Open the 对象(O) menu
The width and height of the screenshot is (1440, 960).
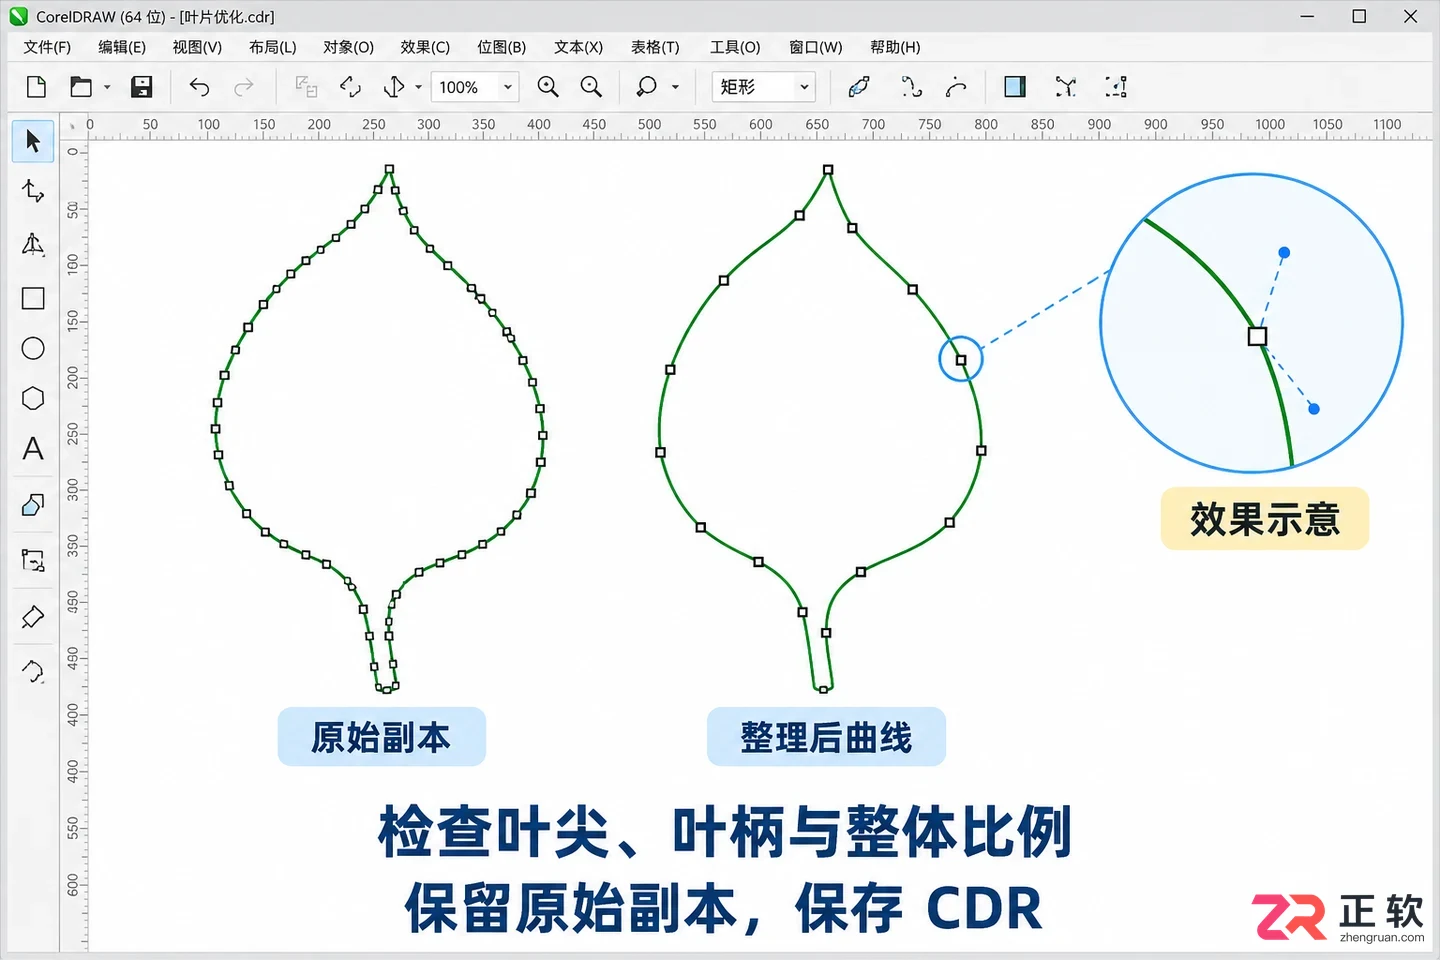(348, 47)
